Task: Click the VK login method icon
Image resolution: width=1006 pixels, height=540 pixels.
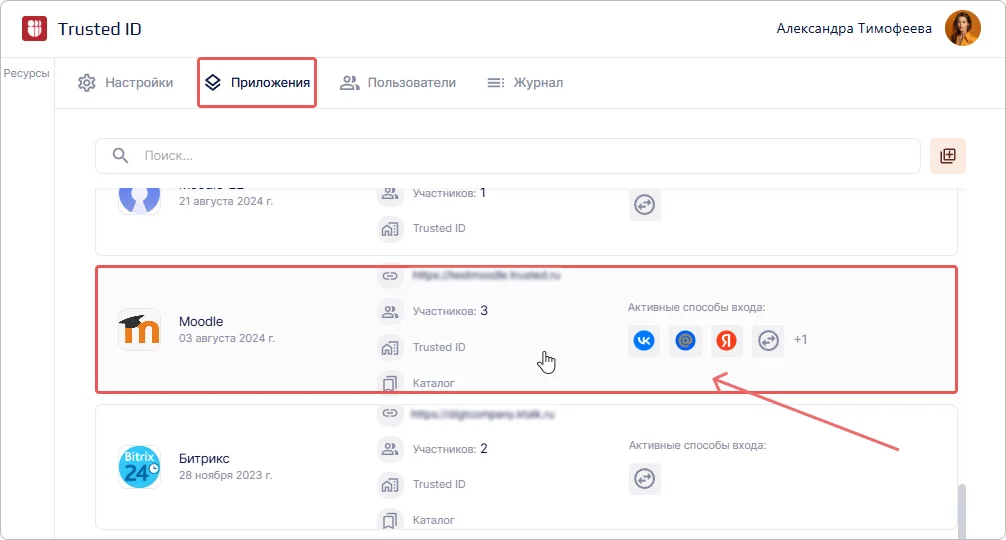Action: point(644,341)
